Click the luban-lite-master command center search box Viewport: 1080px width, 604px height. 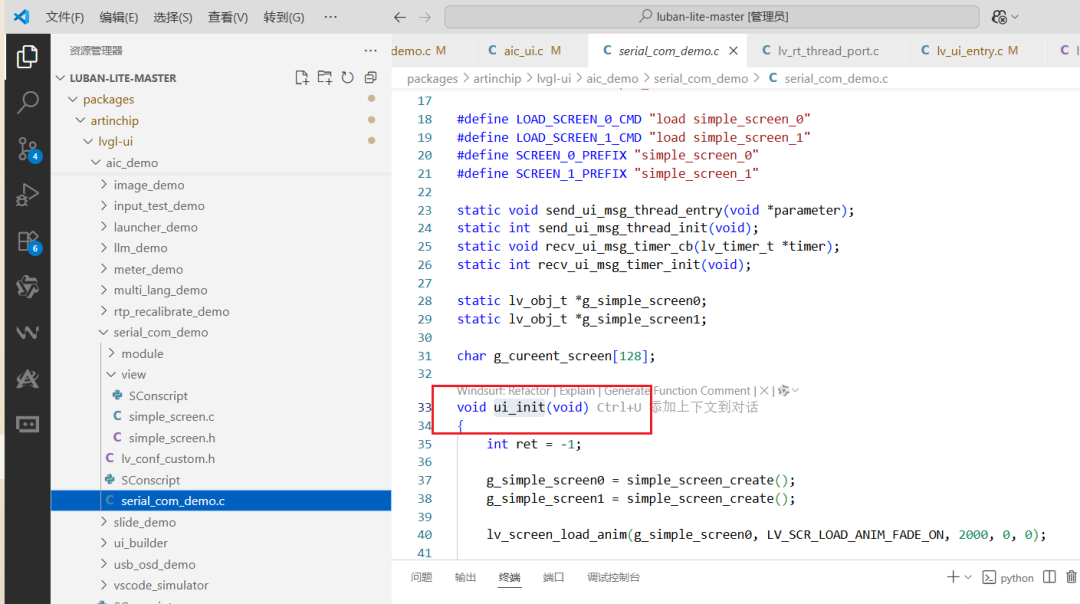[712, 17]
